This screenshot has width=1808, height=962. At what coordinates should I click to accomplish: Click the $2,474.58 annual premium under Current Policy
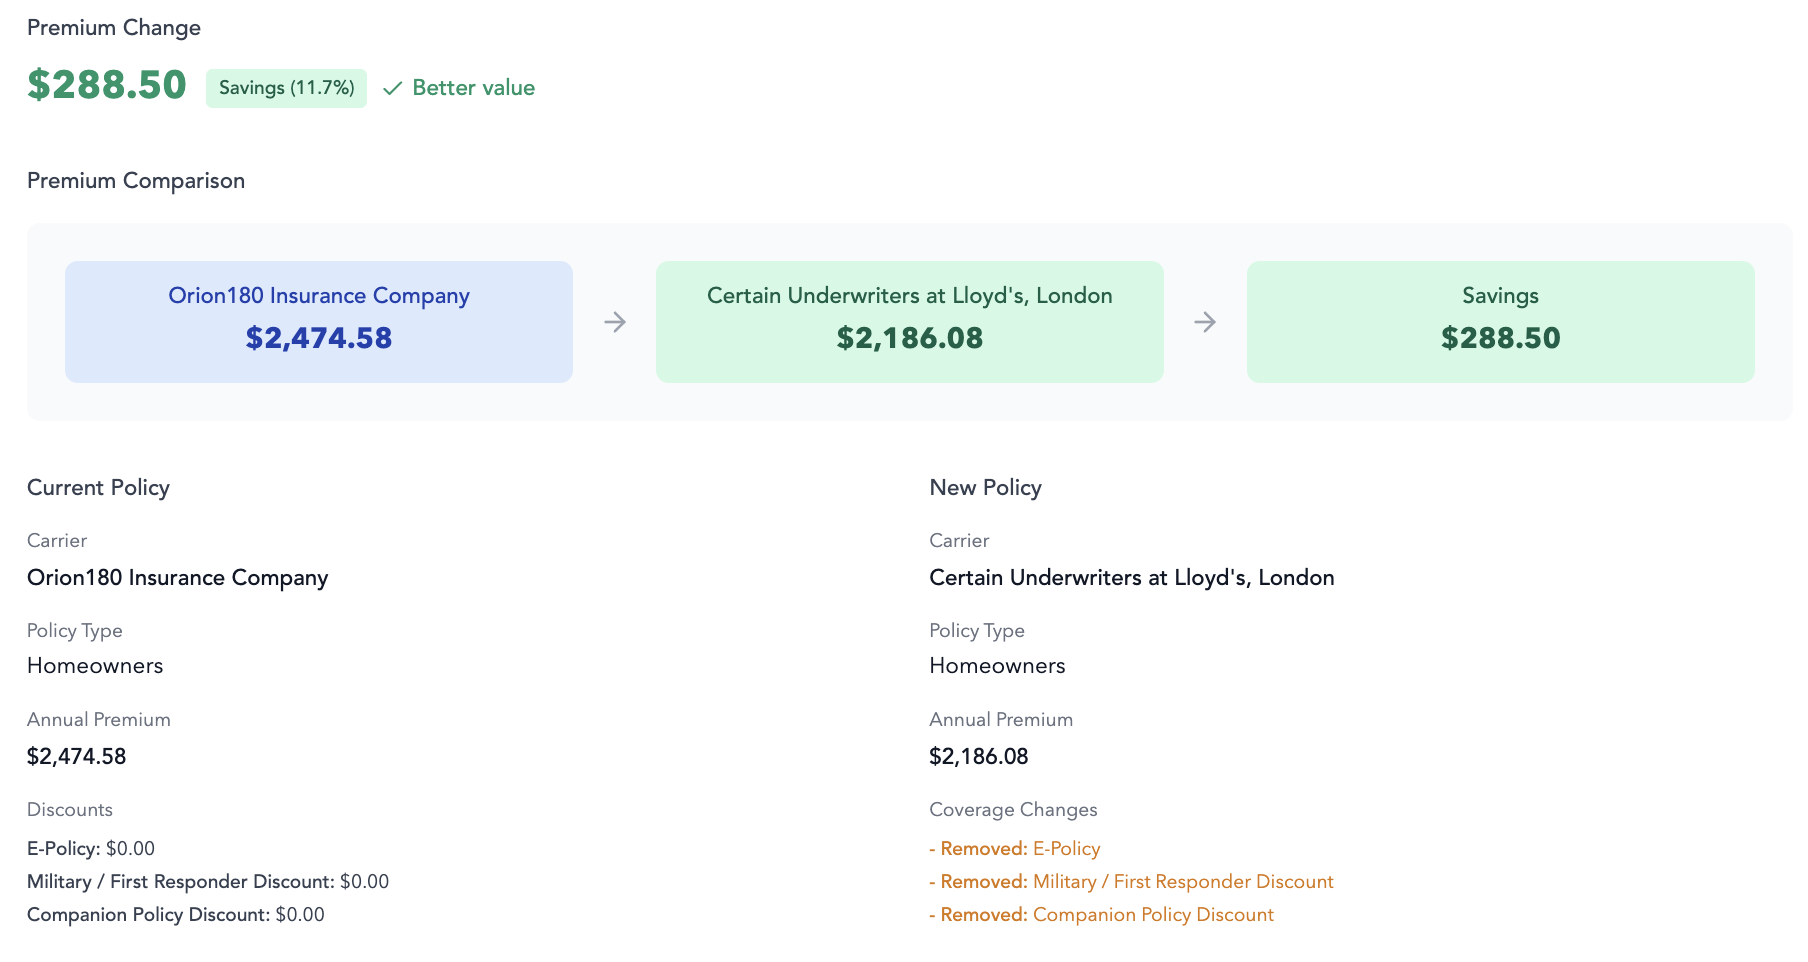77,757
